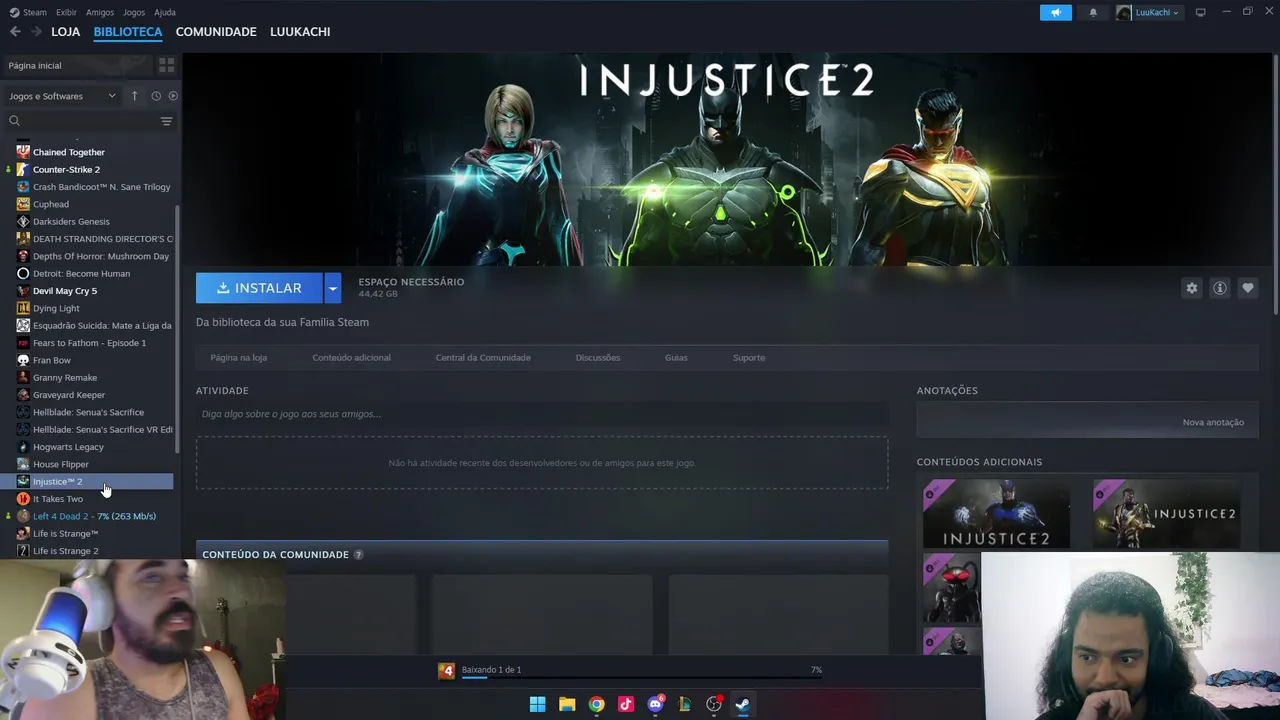Go back with the navigation arrow
Screen dimensions: 1280x720
(15, 32)
